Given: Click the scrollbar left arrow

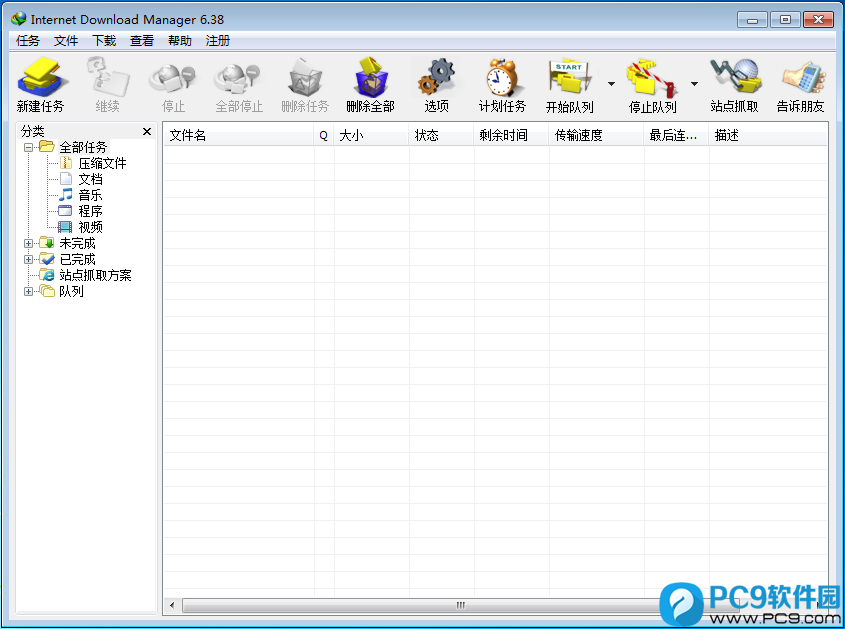Looking at the screenshot, I should 172,605.
